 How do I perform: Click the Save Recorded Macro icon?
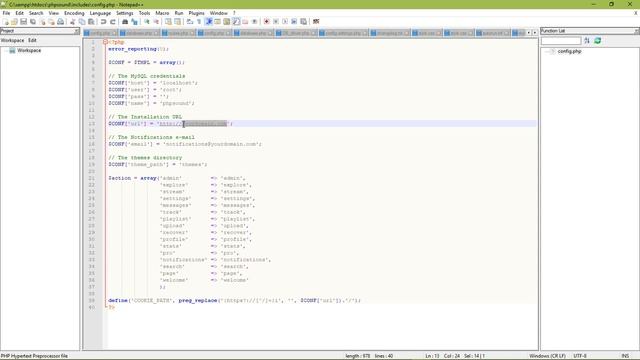pos(303,22)
